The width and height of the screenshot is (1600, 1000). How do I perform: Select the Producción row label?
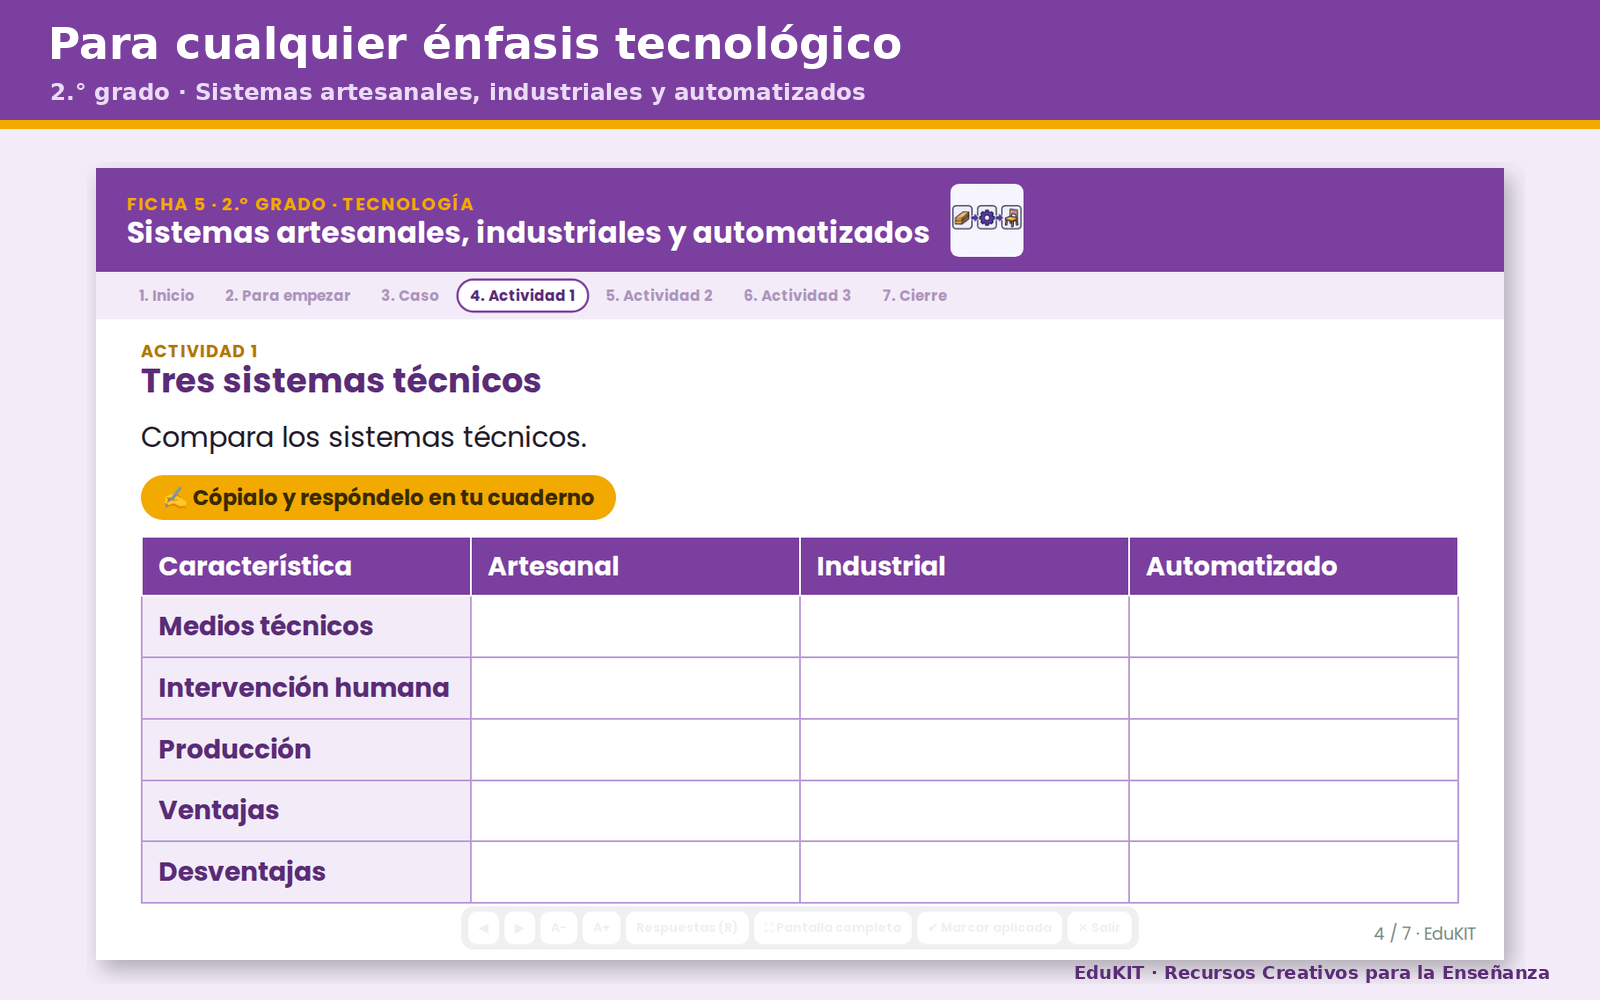(x=306, y=749)
